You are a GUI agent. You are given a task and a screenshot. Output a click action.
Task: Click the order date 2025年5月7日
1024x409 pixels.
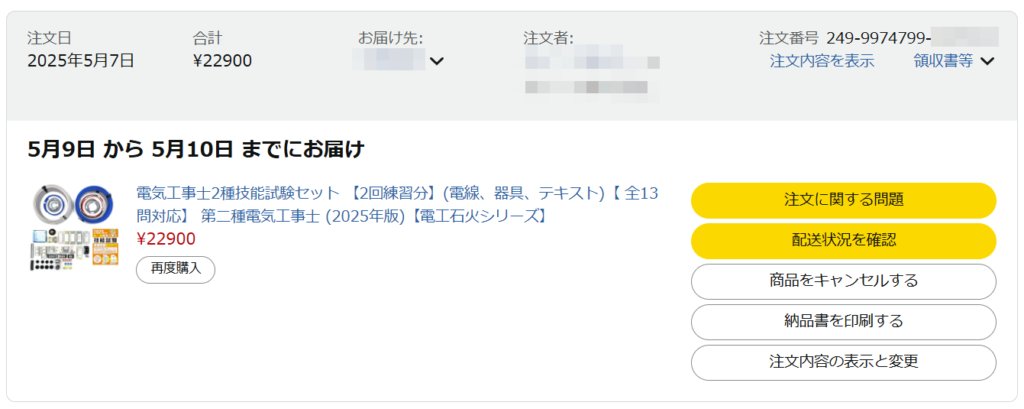pos(81,61)
